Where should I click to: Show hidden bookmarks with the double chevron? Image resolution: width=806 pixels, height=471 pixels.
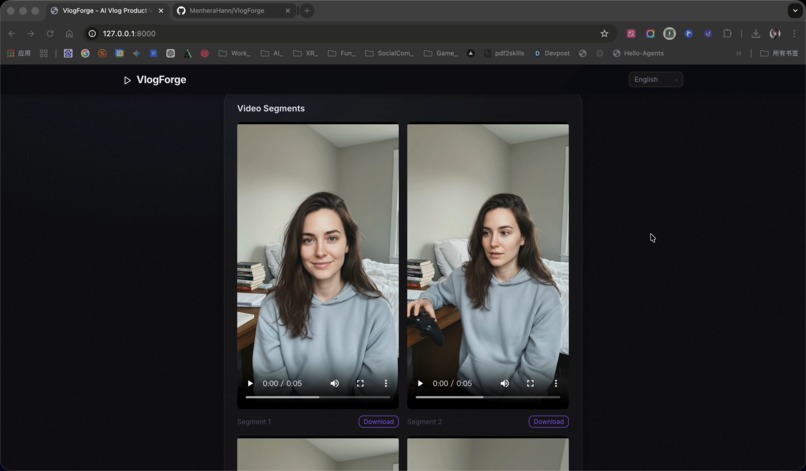point(739,53)
